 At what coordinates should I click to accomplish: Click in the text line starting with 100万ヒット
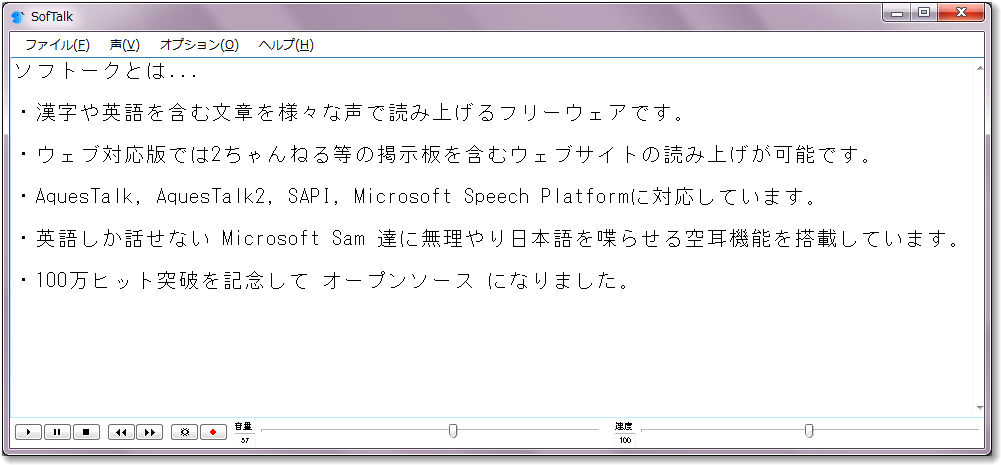click(330, 281)
